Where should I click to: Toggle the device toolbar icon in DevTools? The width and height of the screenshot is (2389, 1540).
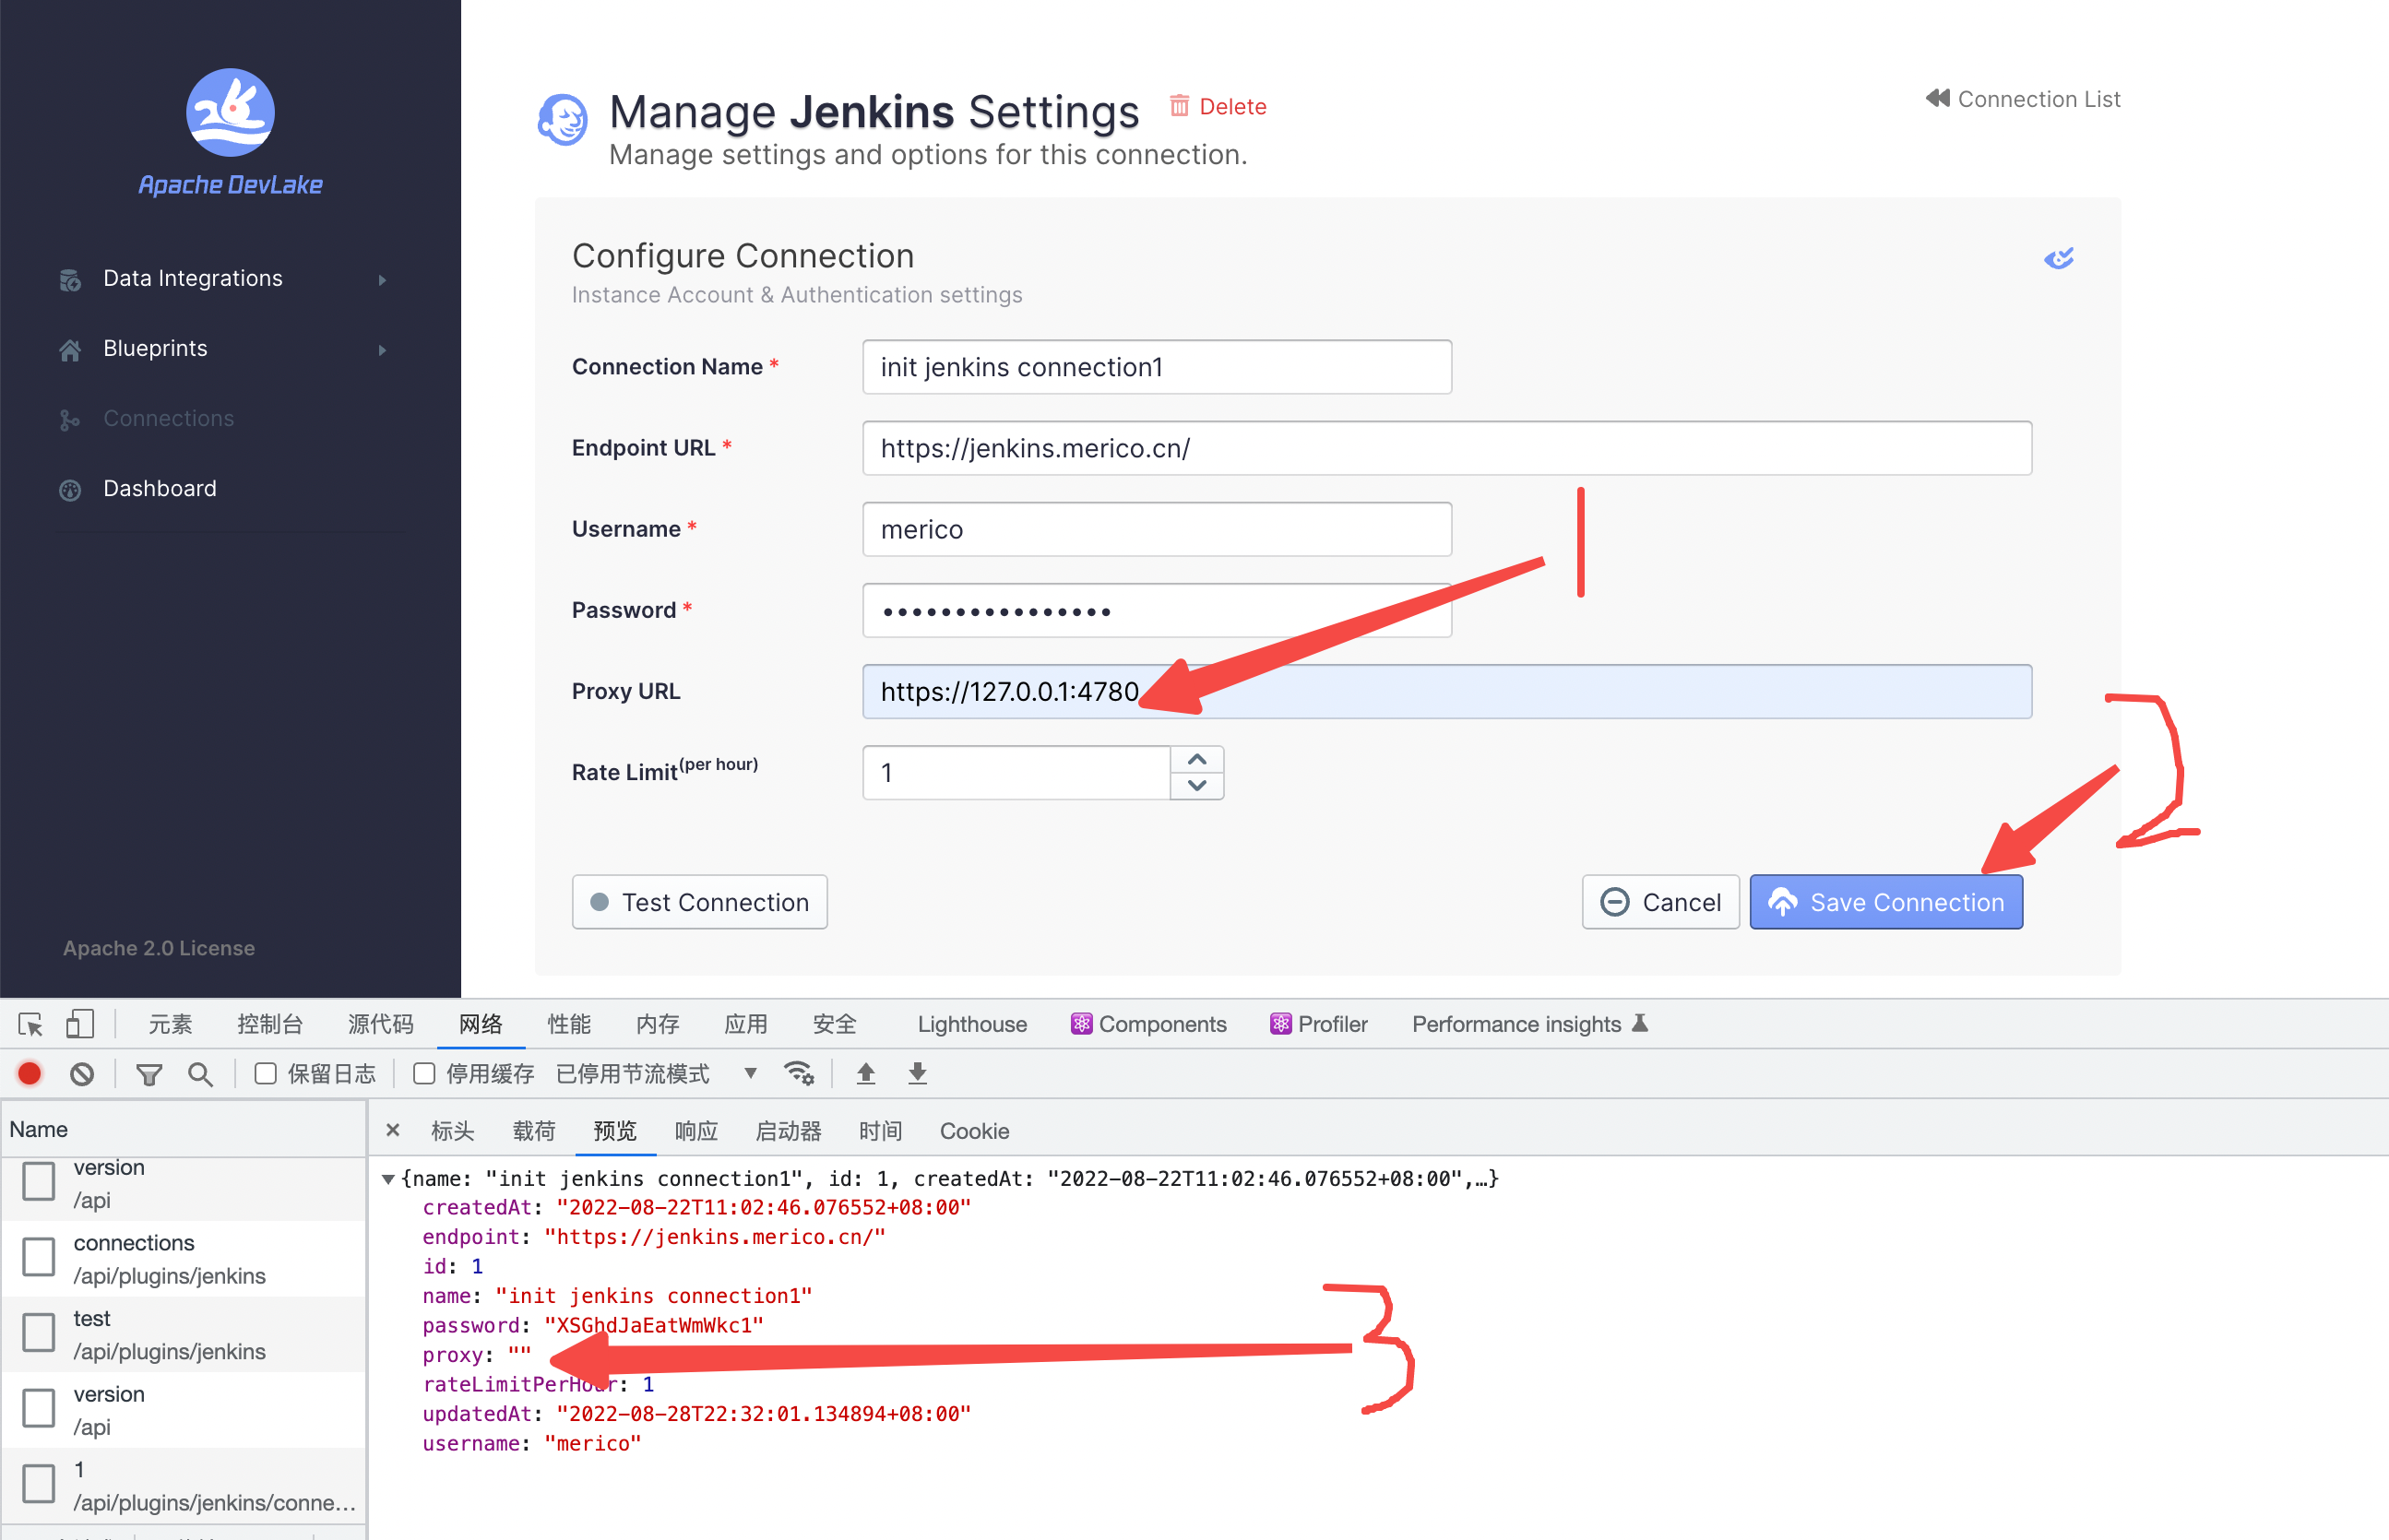click(79, 1024)
